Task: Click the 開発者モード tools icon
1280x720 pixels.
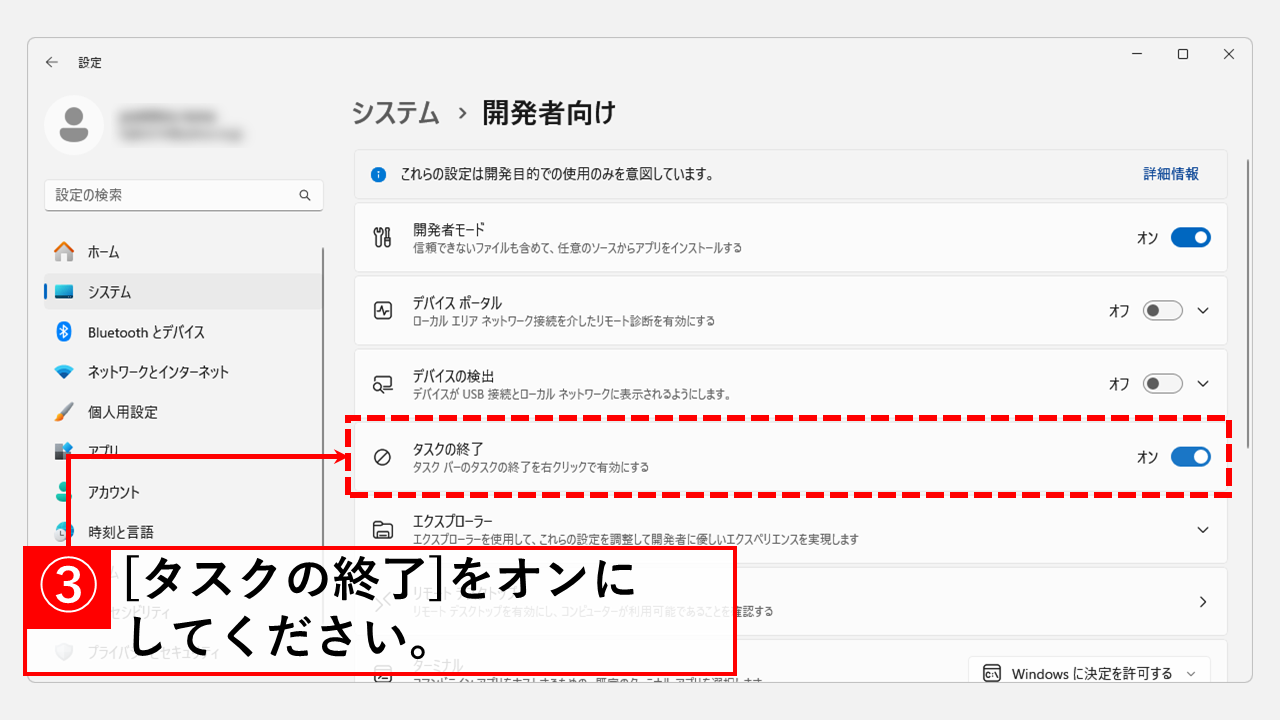Action: (382, 238)
